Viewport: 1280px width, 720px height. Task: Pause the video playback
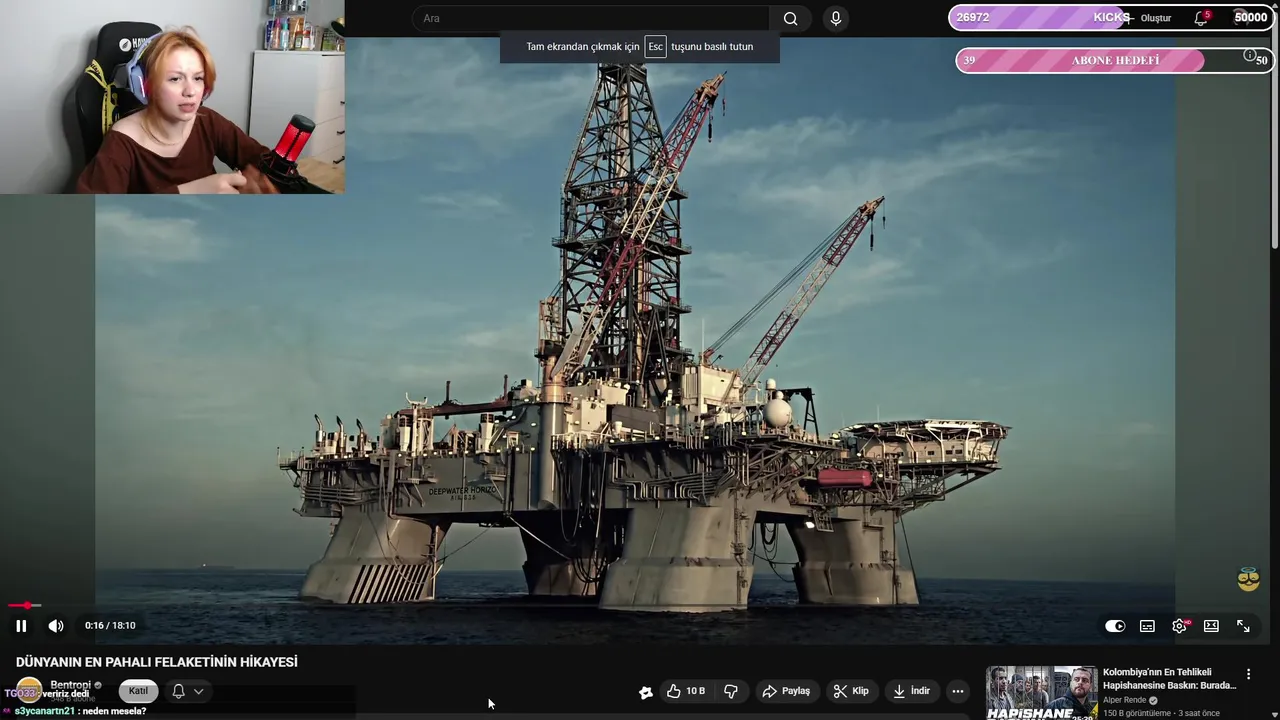coord(21,626)
